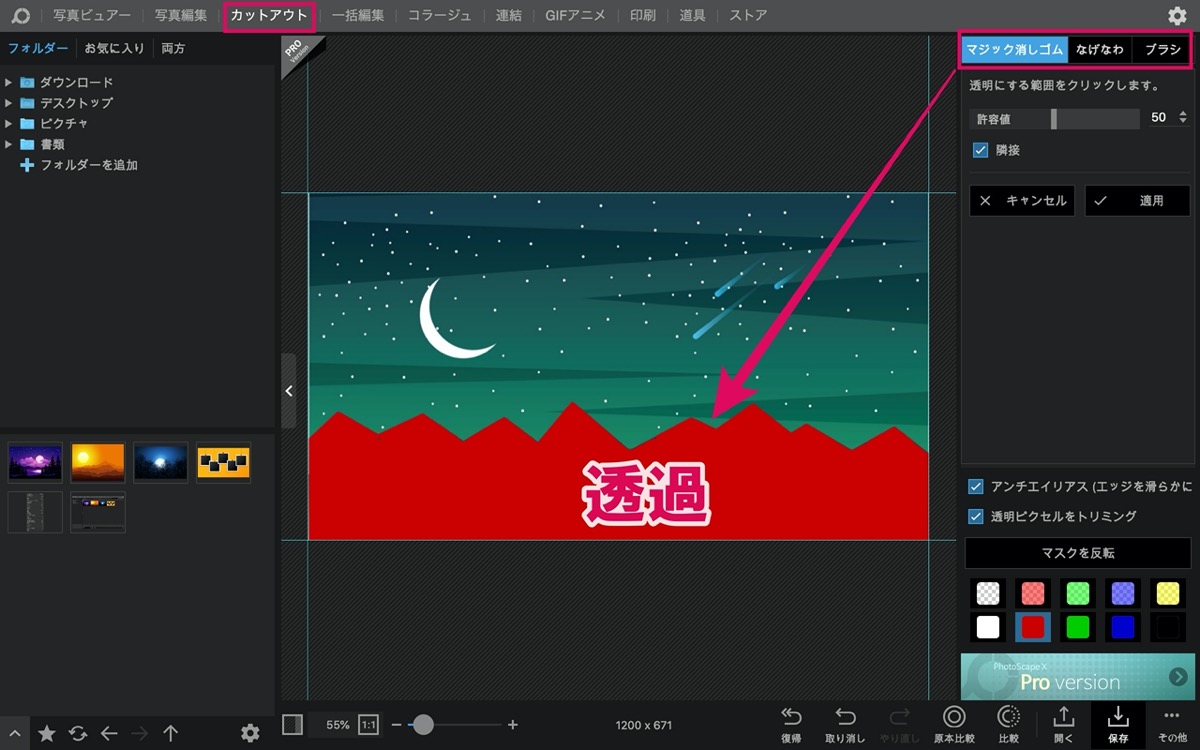
Task: Click the favorites star icon
Action: click(46, 733)
